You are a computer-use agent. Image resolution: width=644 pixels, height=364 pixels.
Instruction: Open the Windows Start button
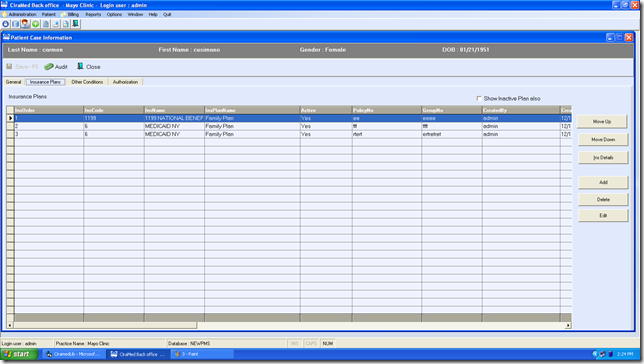point(19,354)
